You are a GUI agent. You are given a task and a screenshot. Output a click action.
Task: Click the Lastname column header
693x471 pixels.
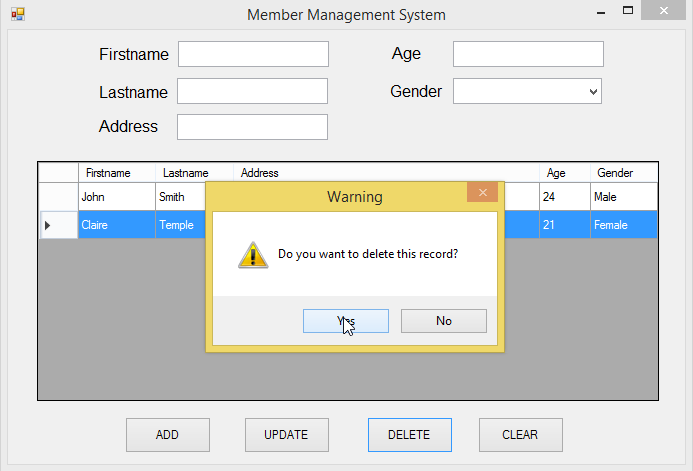click(x=194, y=173)
